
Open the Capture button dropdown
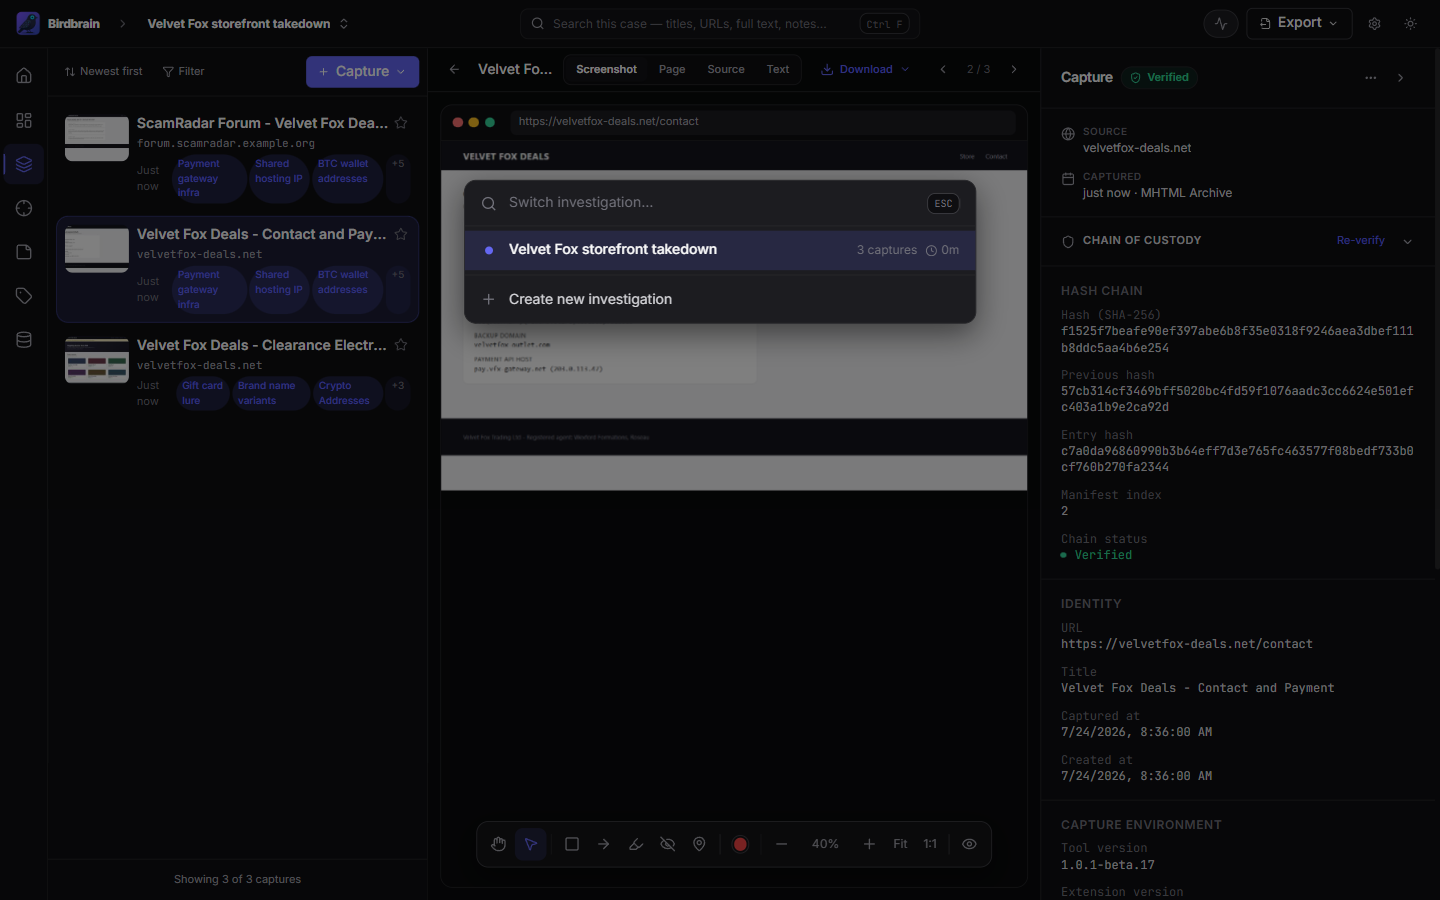point(362,71)
